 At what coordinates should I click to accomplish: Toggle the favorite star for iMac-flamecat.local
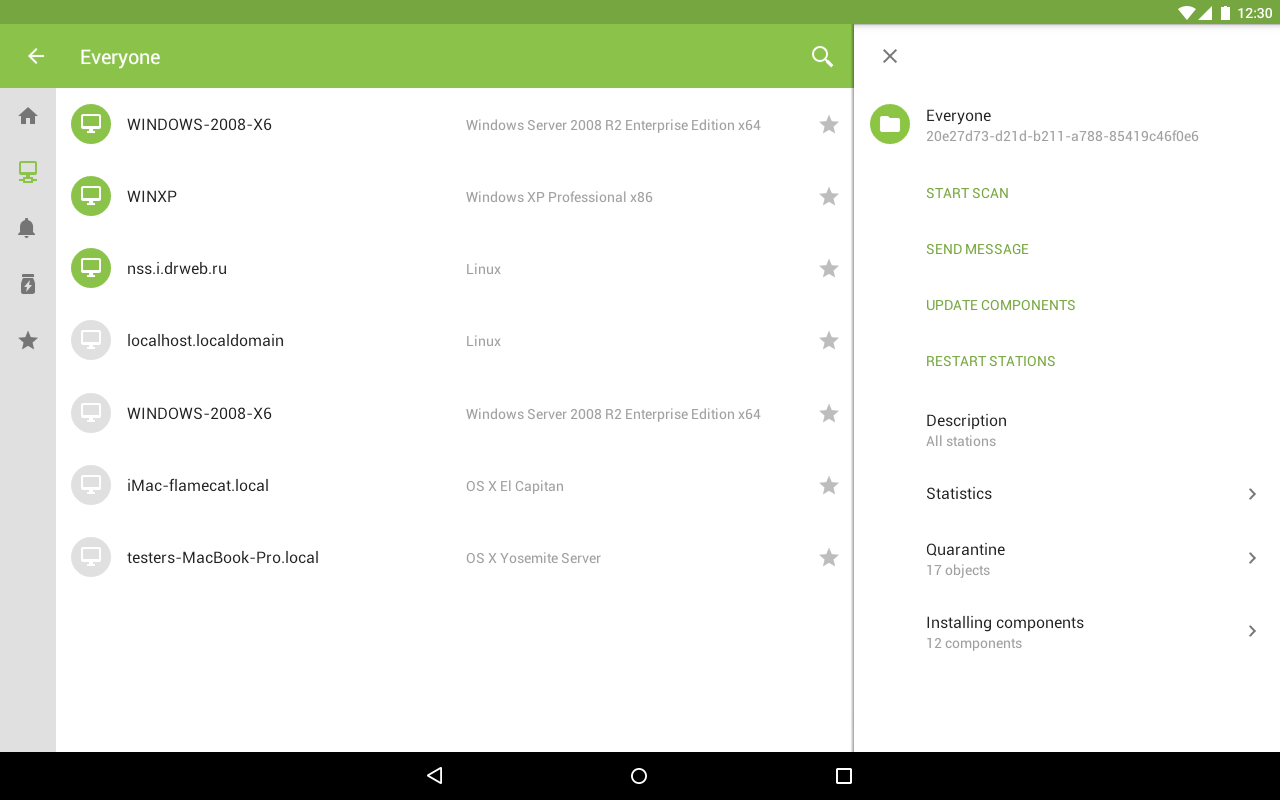tap(829, 485)
